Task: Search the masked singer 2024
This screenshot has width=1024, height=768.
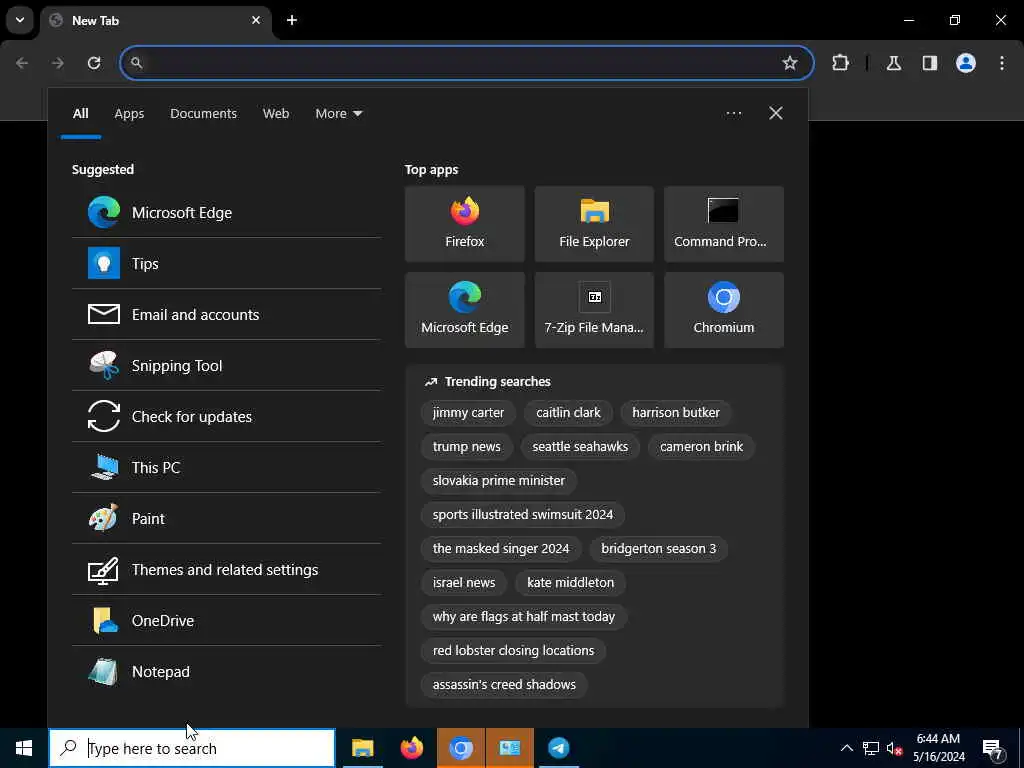Action: [x=501, y=549]
